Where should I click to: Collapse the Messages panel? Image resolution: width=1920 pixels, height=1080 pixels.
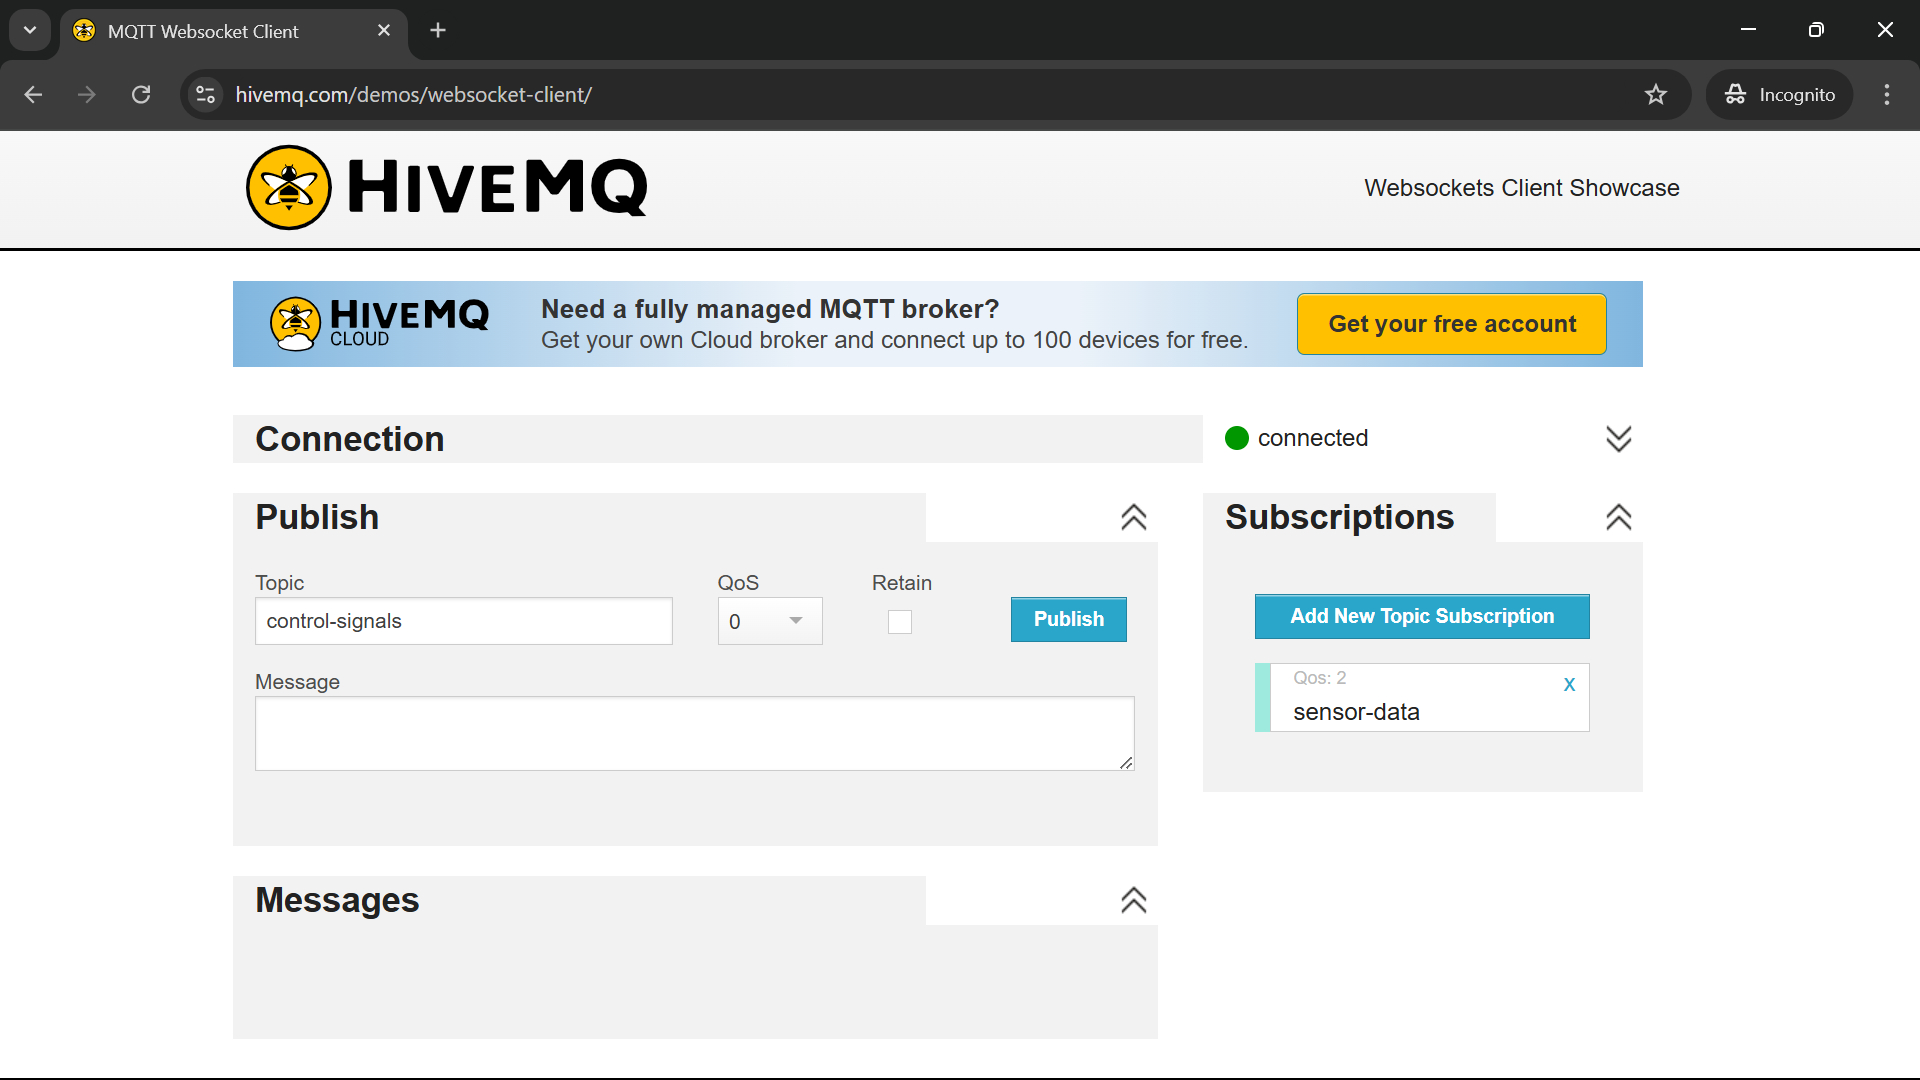[1133, 900]
